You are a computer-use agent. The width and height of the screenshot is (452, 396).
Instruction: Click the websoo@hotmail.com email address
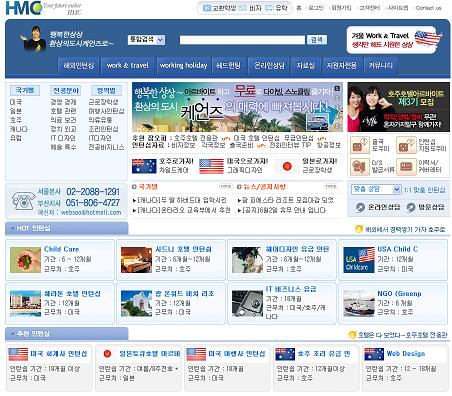coord(91,212)
